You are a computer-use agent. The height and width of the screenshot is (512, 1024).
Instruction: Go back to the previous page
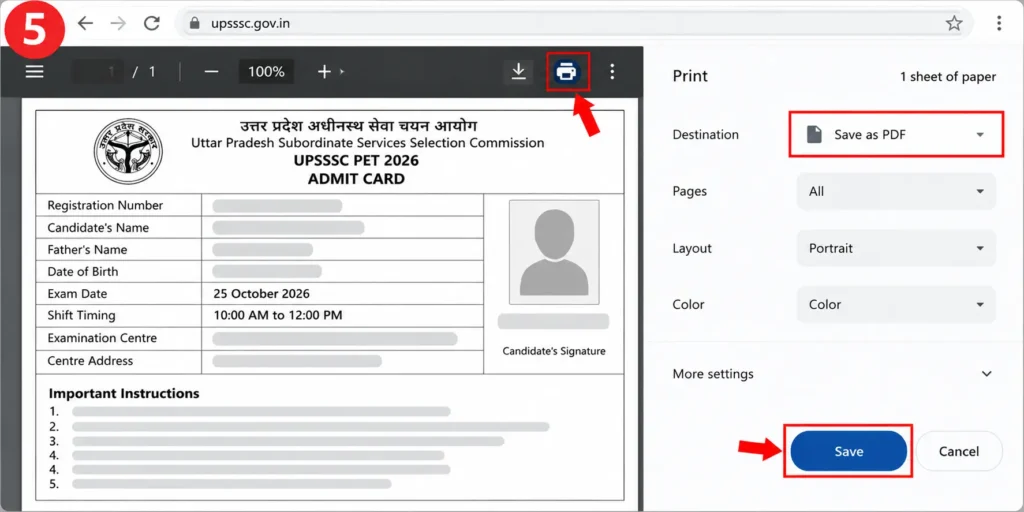pos(86,24)
